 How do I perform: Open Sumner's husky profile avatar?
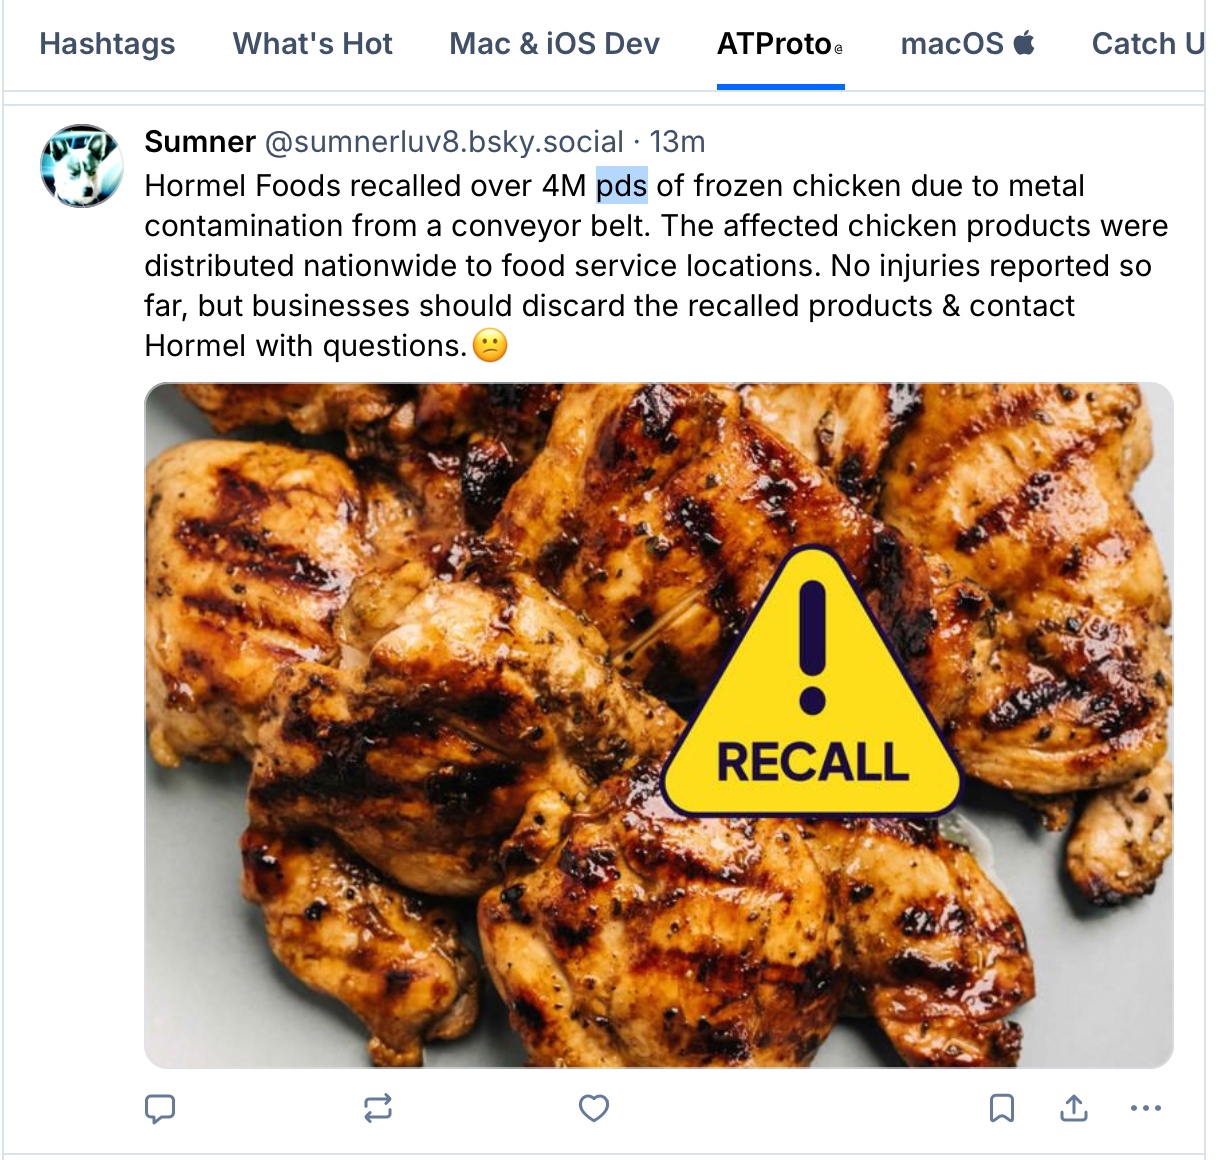pos(82,166)
